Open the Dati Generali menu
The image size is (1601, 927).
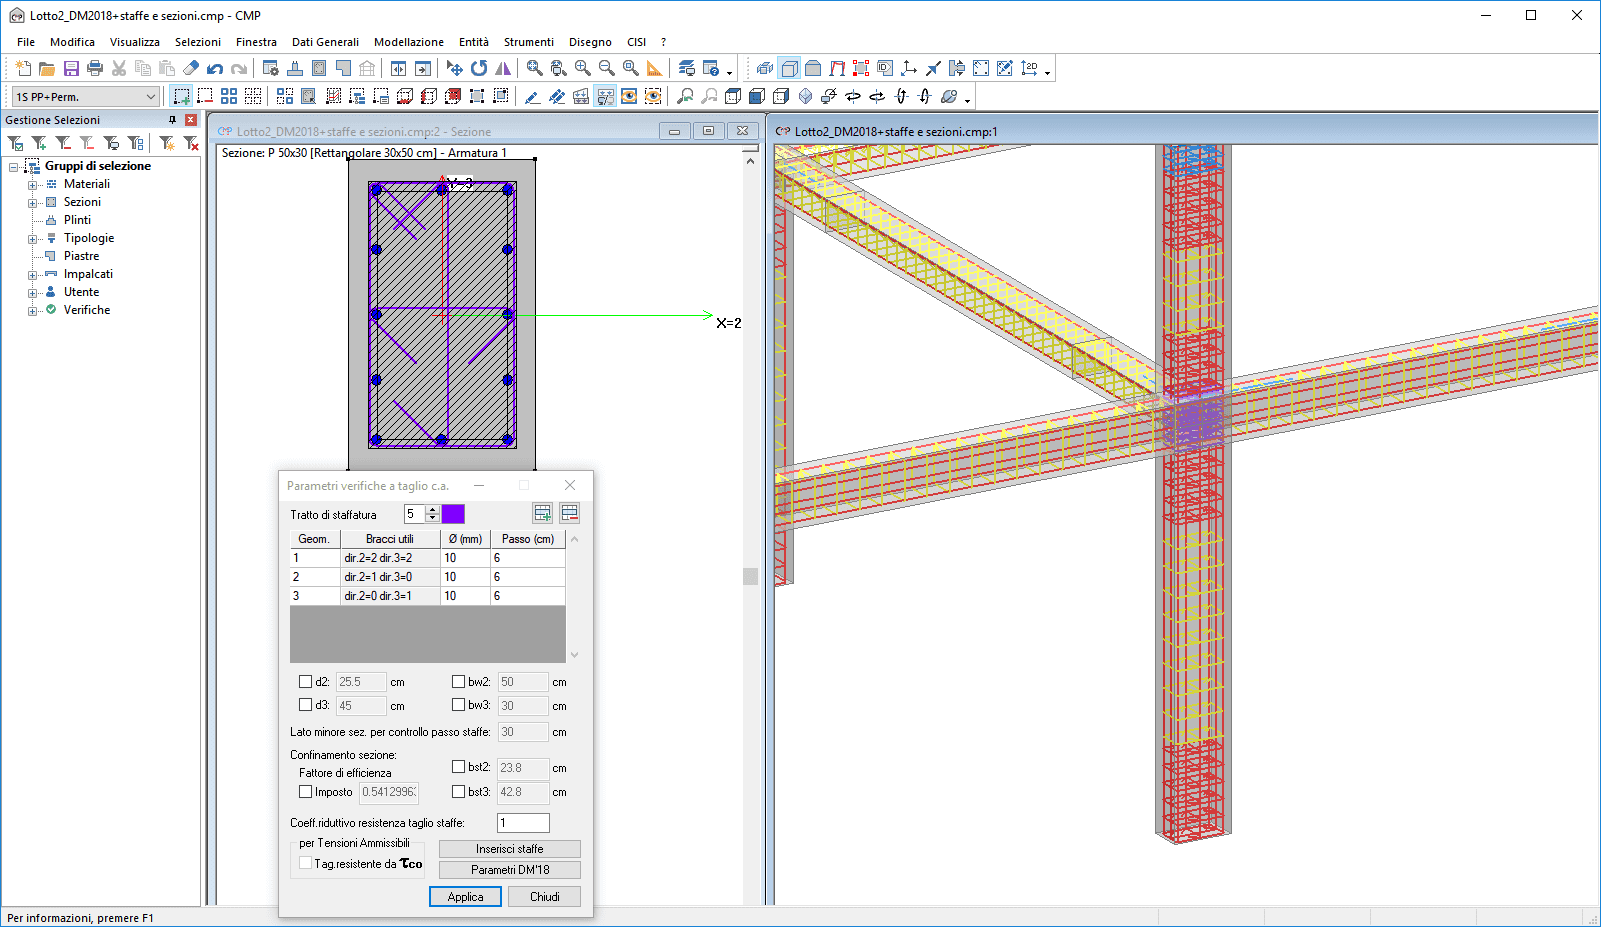point(325,42)
